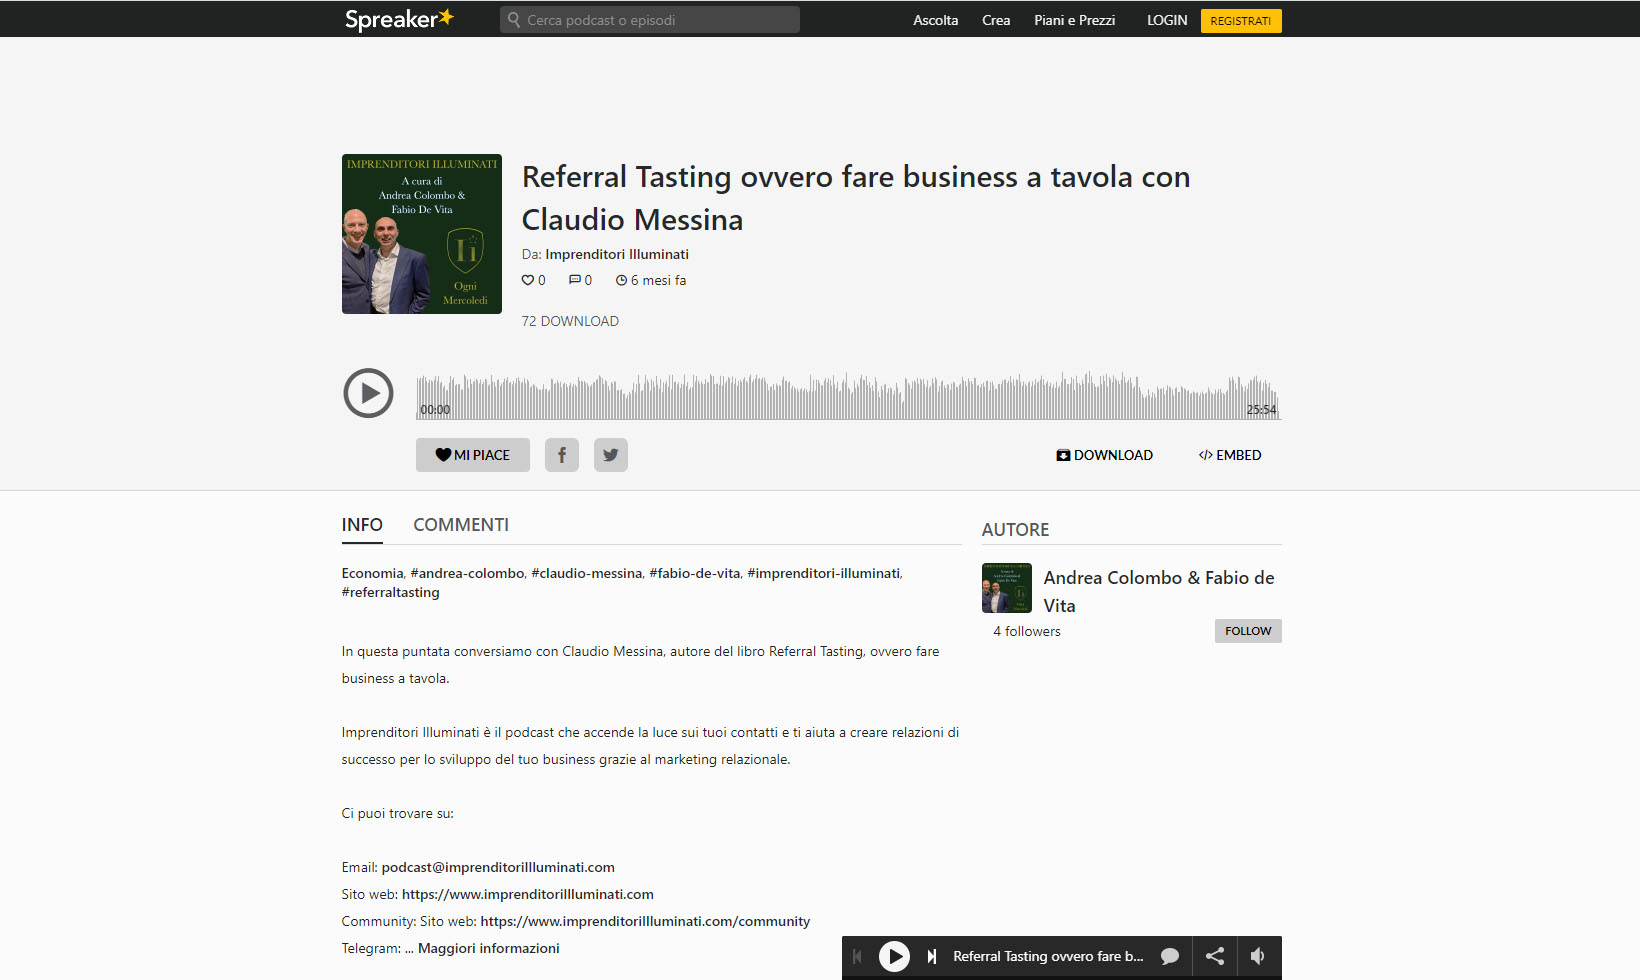
Task: Click the REGISTRATI button
Action: click(1241, 21)
